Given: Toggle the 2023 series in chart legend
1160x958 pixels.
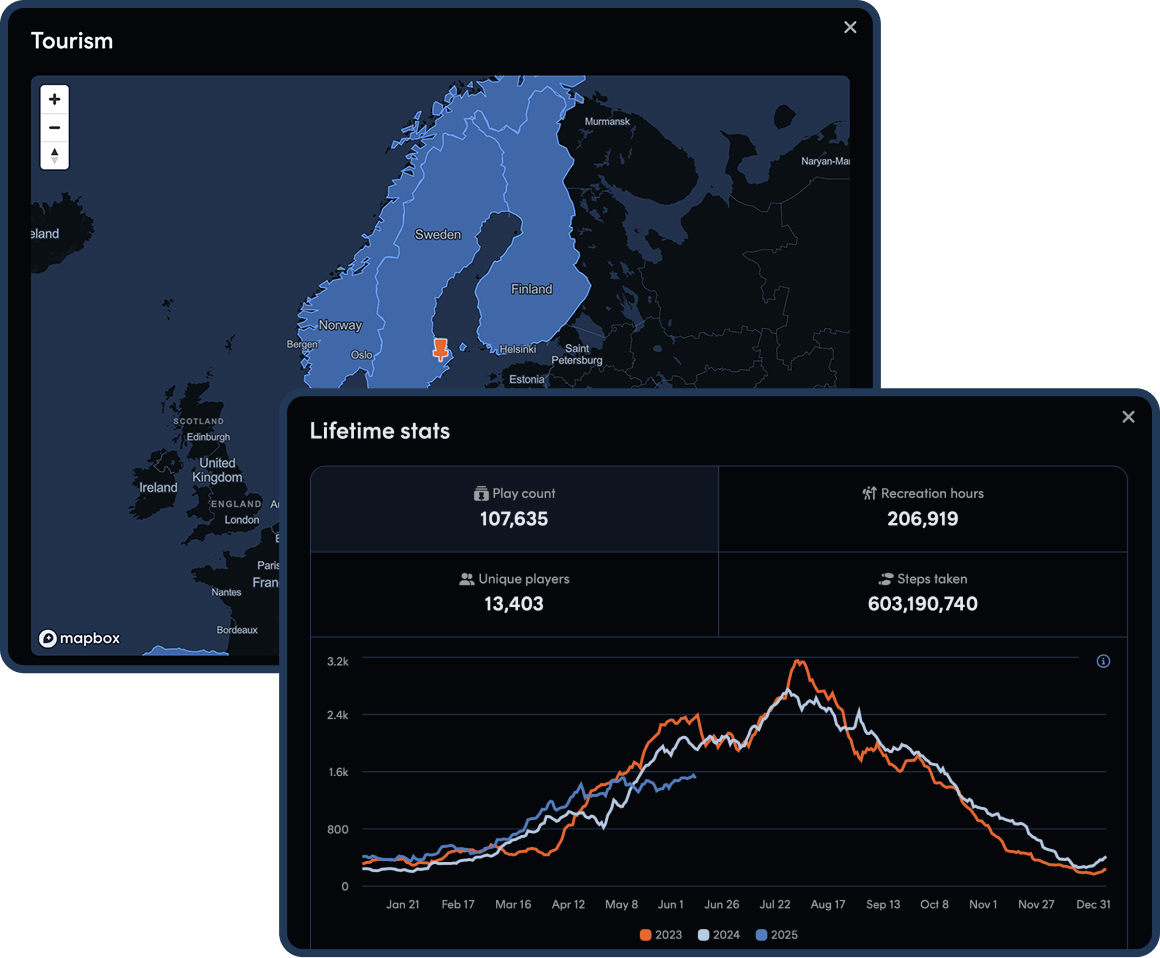Looking at the screenshot, I should click(x=661, y=935).
